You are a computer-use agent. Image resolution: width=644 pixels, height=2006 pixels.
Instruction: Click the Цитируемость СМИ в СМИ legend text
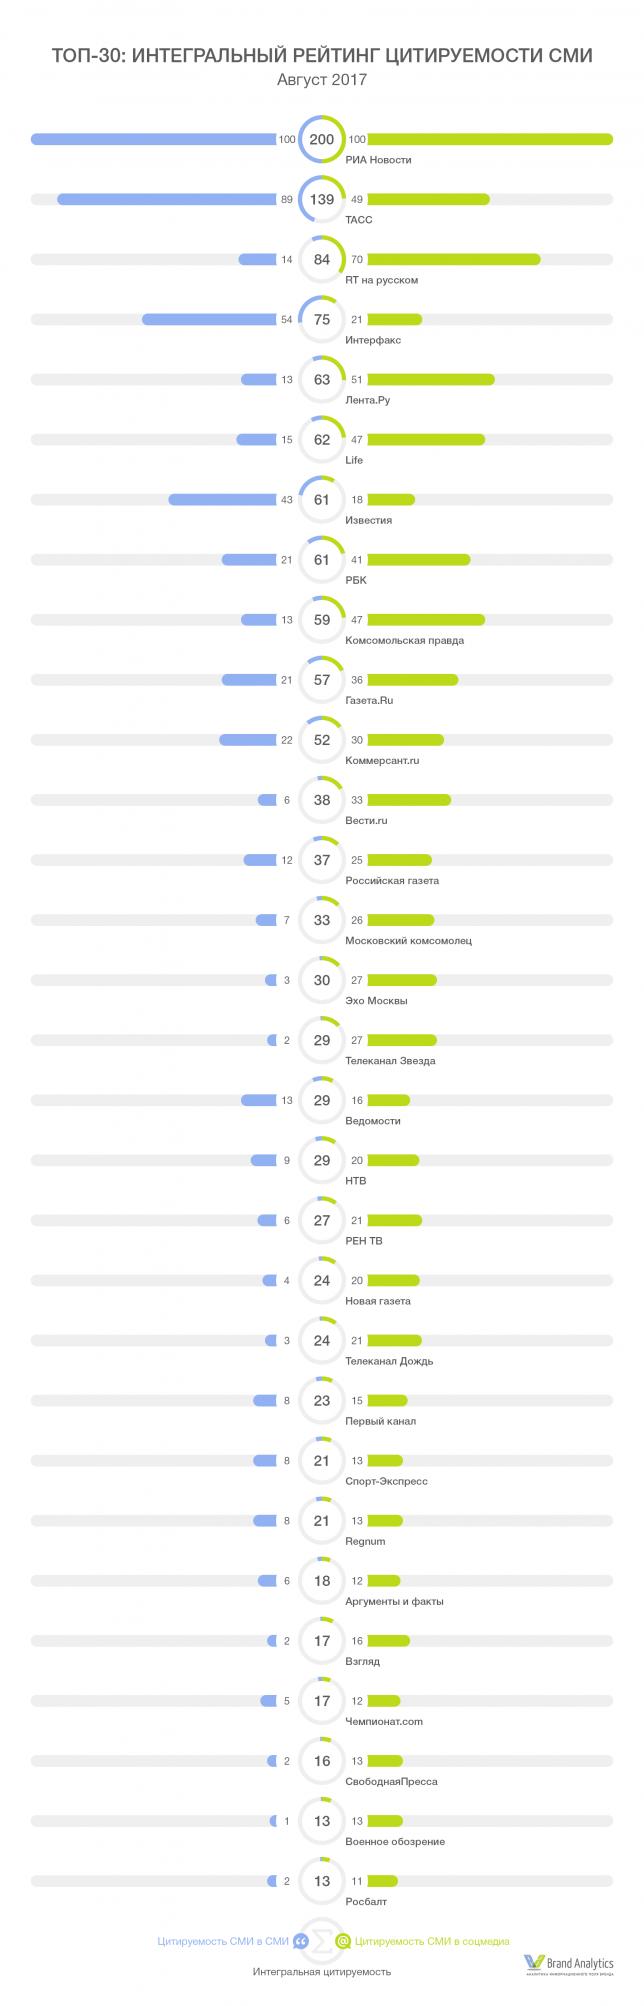coord(222,1941)
